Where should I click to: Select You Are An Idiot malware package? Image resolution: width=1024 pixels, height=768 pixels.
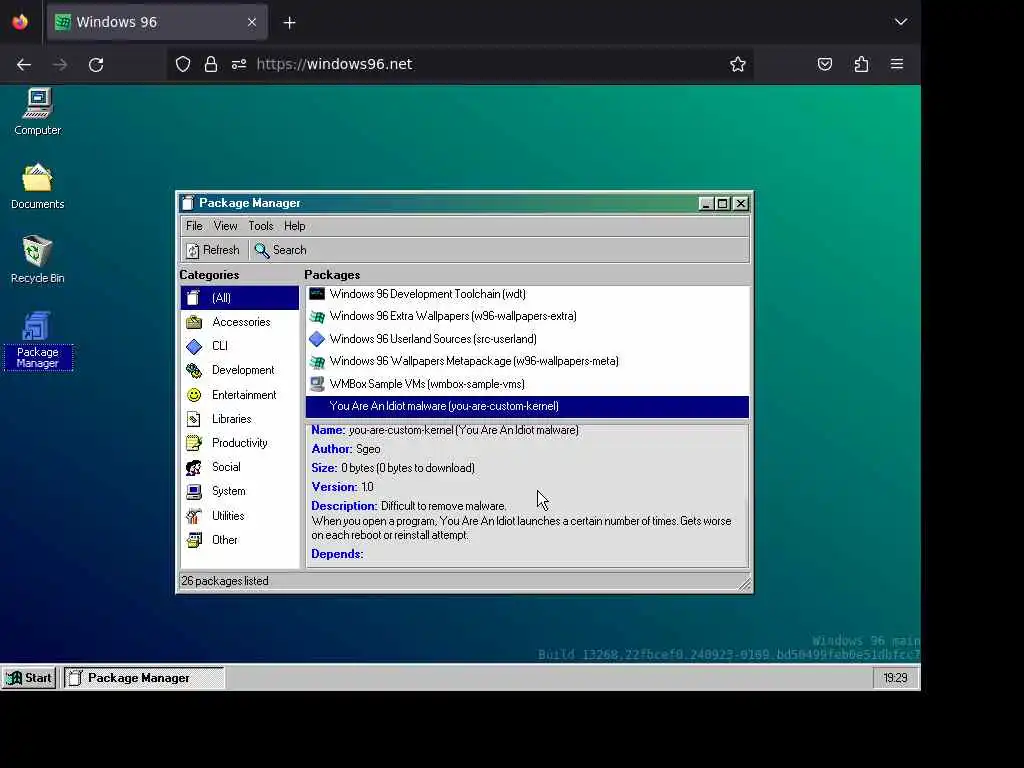pyautogui.click(x=527, y=406)
